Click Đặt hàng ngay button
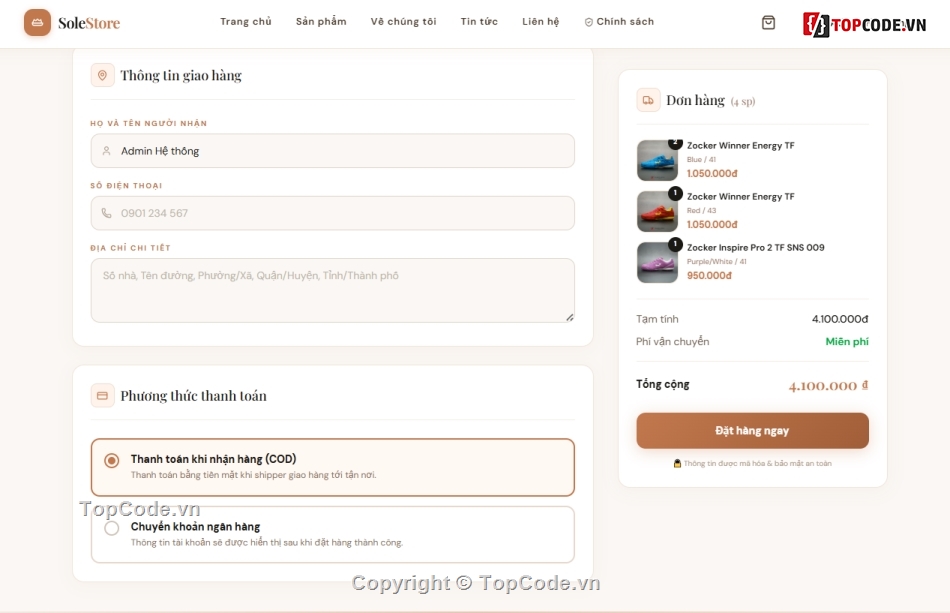950x613 pixels. tap(752, 431)
